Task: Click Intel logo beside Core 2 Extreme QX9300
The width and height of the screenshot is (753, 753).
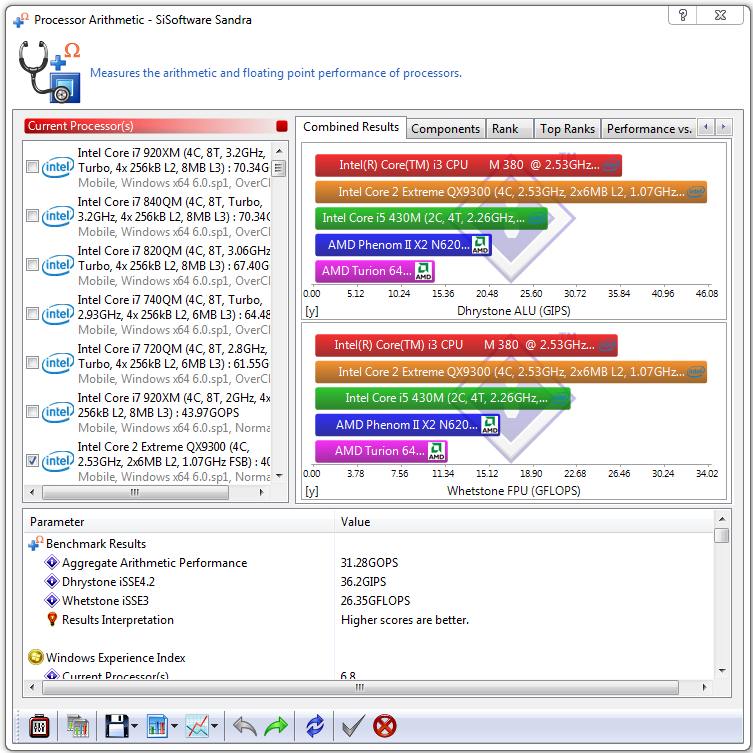Action: pyautogui.click(x=58, y=461)
